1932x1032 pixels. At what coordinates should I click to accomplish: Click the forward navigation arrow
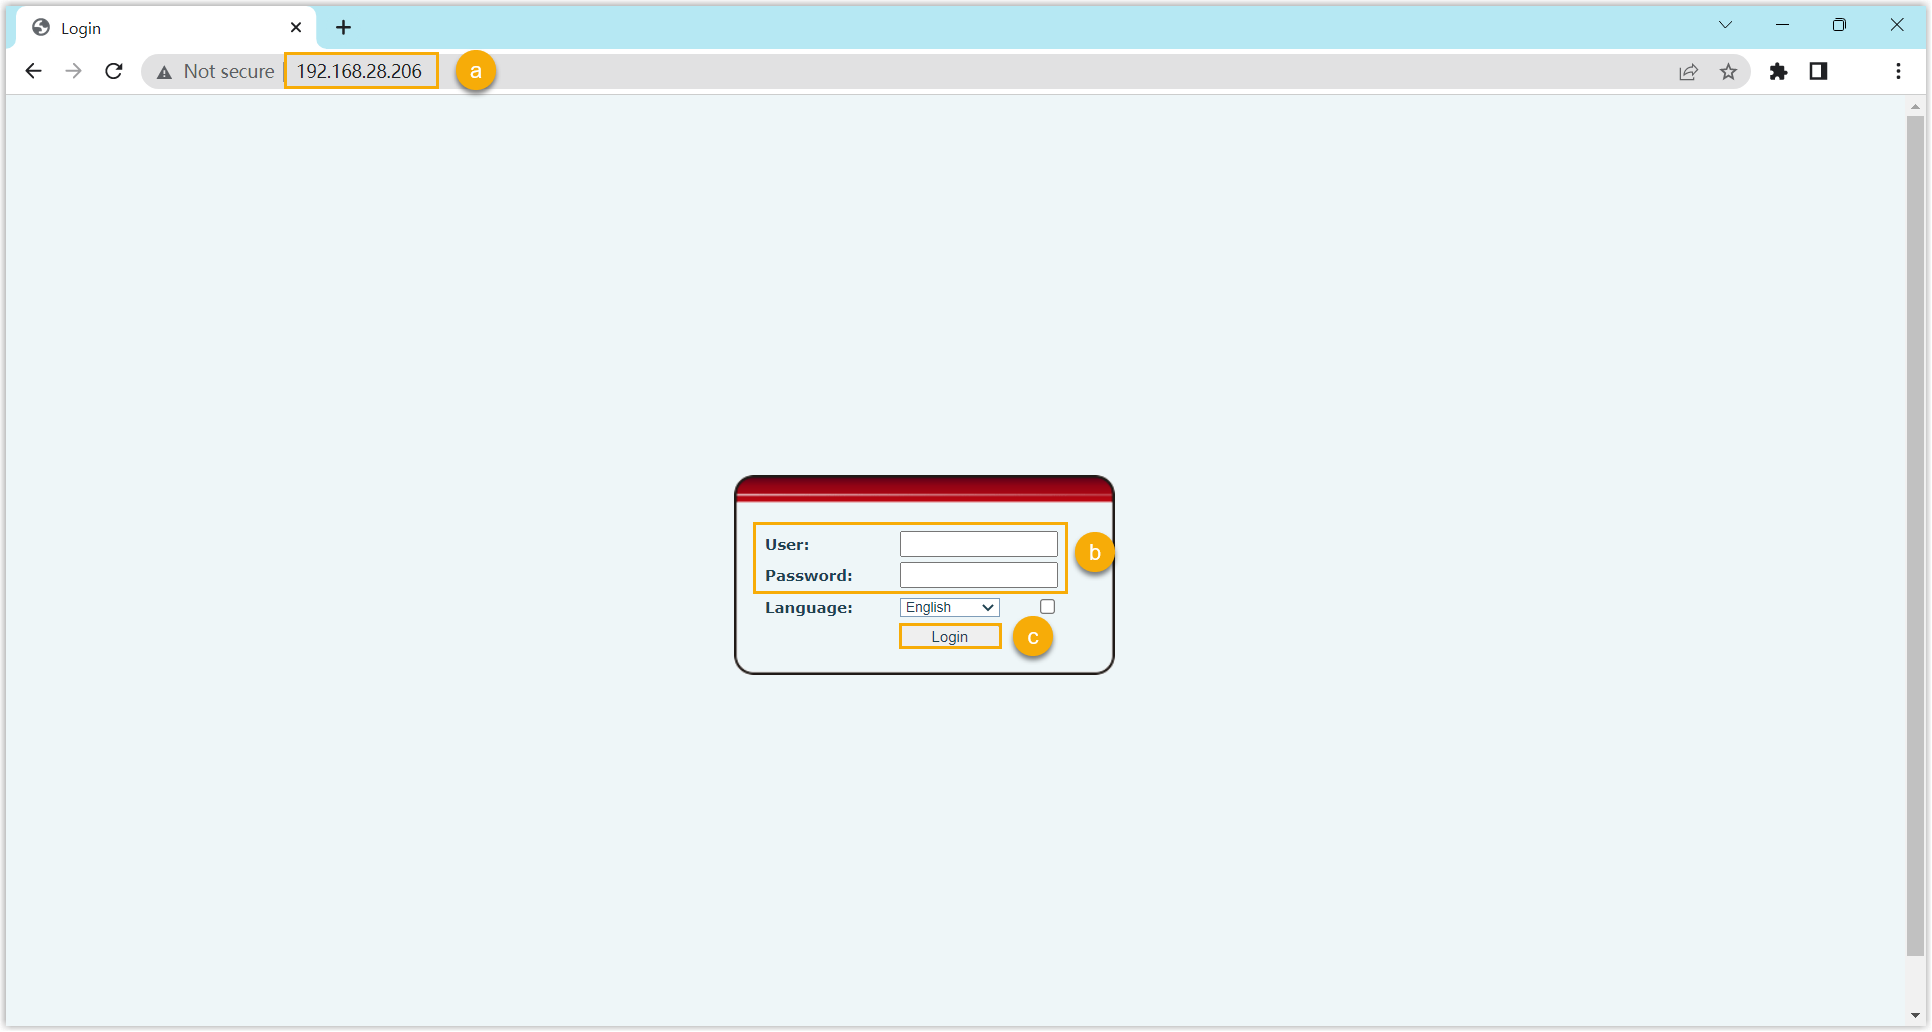click(73, 71)
